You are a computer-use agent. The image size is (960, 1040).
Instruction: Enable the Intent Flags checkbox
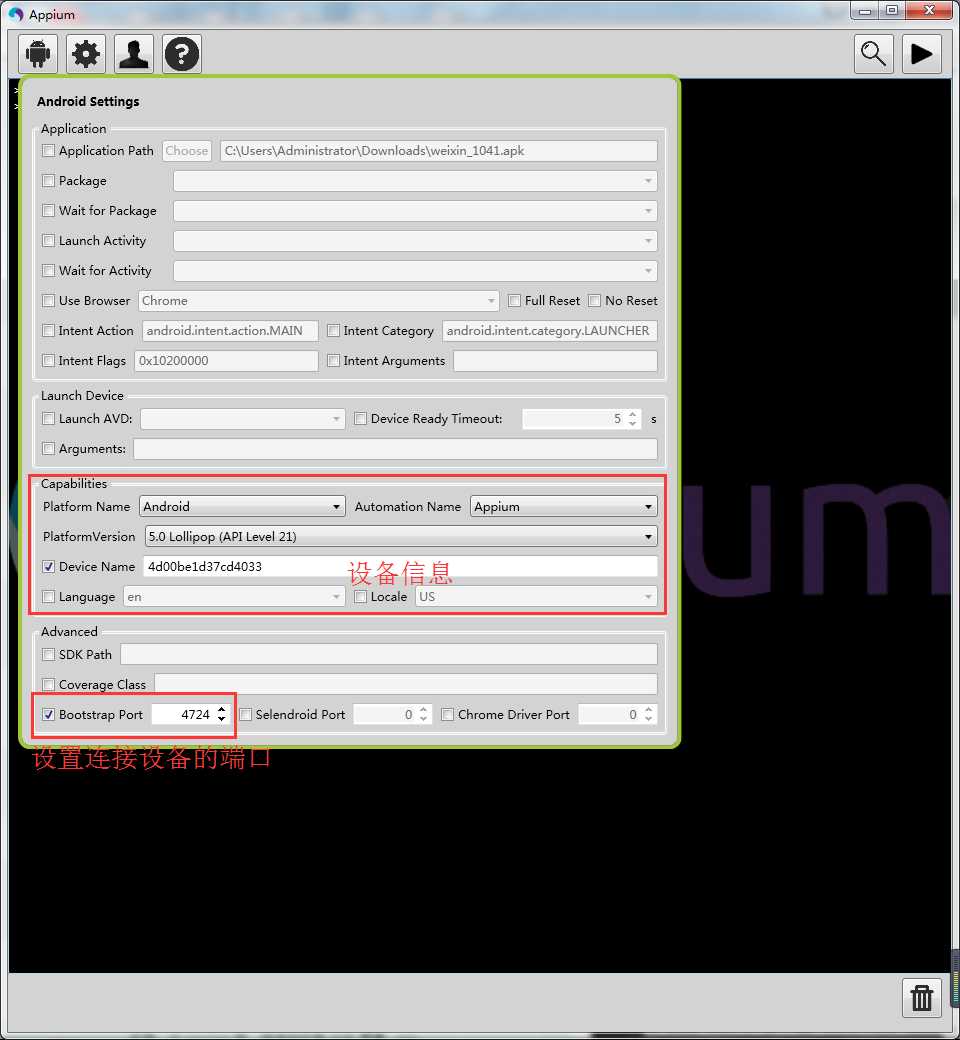(48, 360)
